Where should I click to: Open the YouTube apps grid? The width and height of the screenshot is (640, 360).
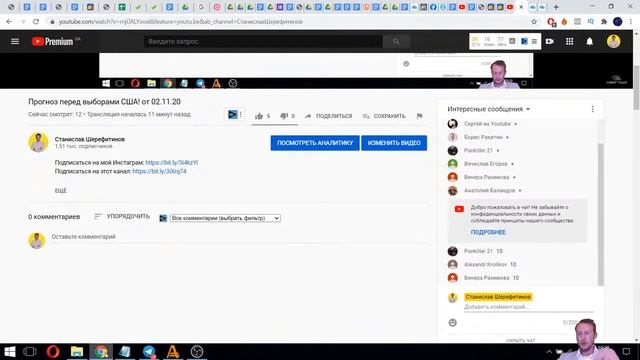click(569, 41)
